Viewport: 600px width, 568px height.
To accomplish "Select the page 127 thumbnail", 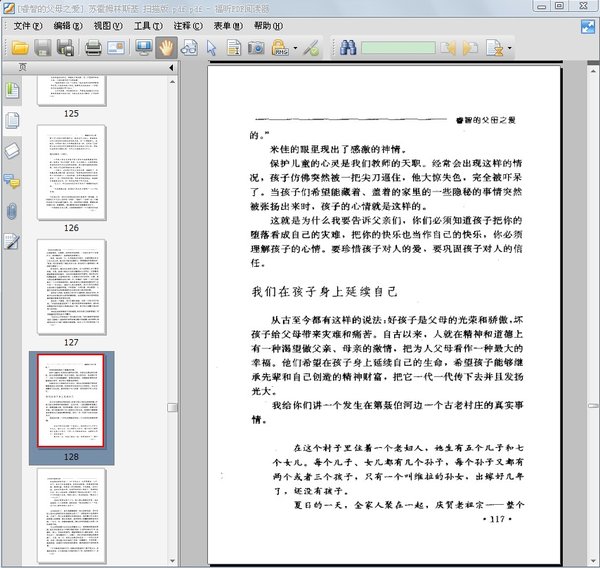I will click(71, 286).
